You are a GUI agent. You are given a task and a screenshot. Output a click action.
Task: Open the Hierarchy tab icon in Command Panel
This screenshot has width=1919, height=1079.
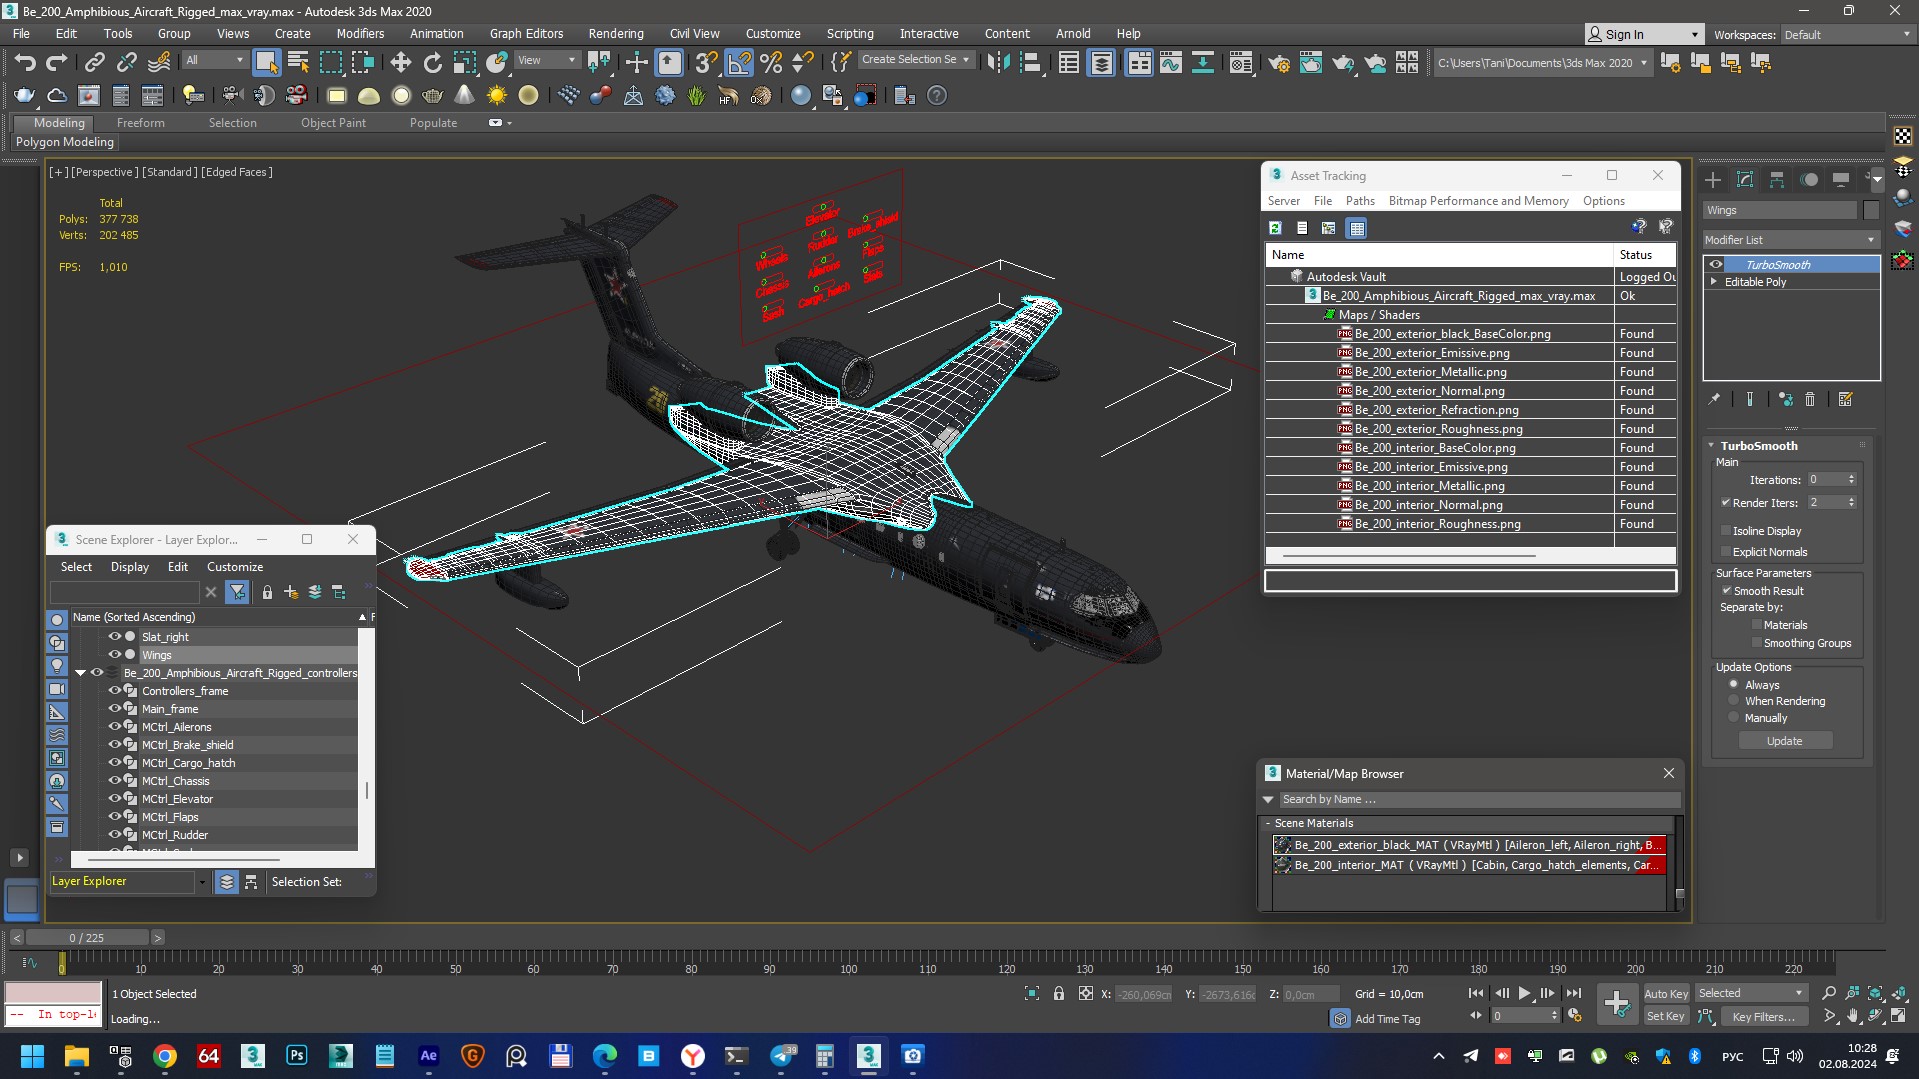pyautogui.click(x=1777, y=180)
